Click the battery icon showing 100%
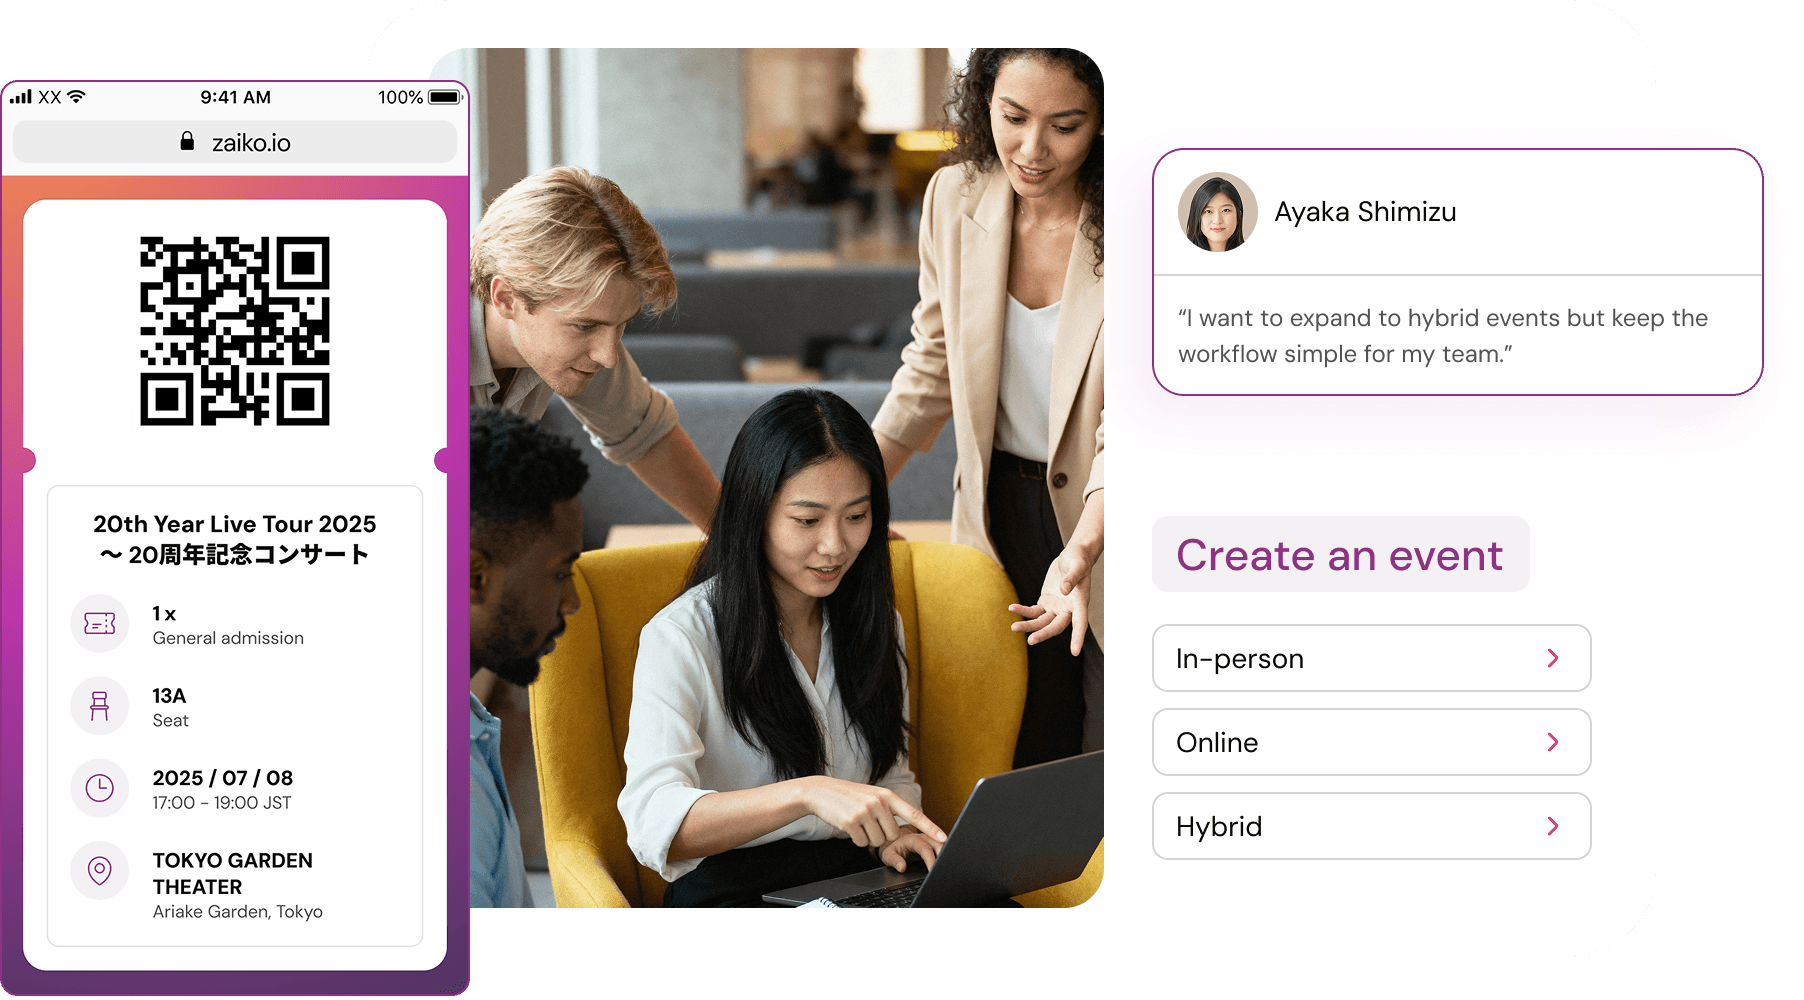The width and height of the screenshot is (1804, 1000). point(445,97)
